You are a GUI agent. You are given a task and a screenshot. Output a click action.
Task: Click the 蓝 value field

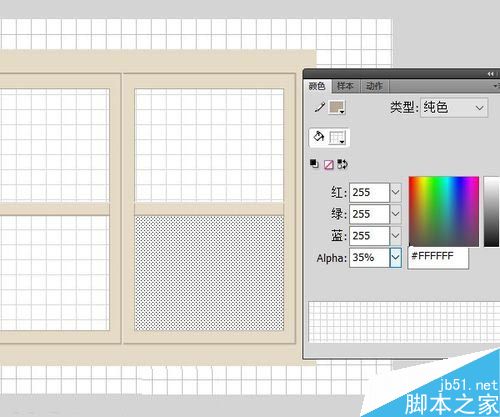(369, 236)
